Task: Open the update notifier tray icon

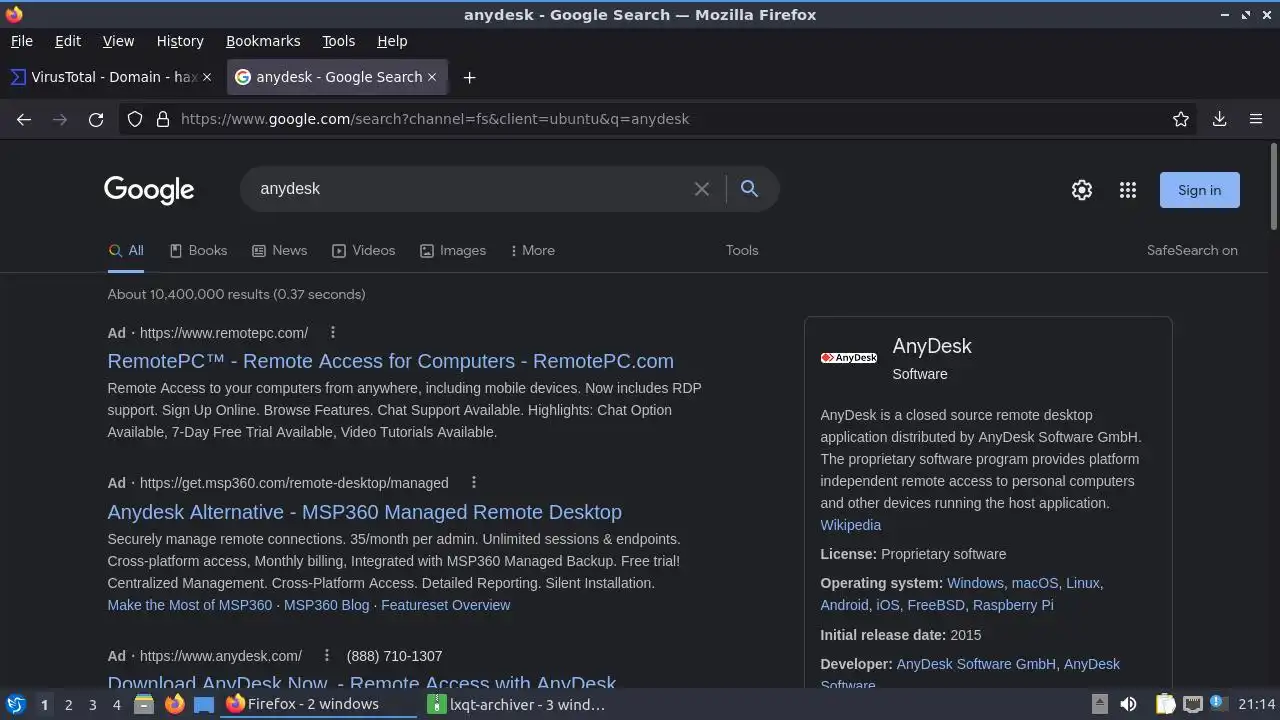Action: (1217, 703)
